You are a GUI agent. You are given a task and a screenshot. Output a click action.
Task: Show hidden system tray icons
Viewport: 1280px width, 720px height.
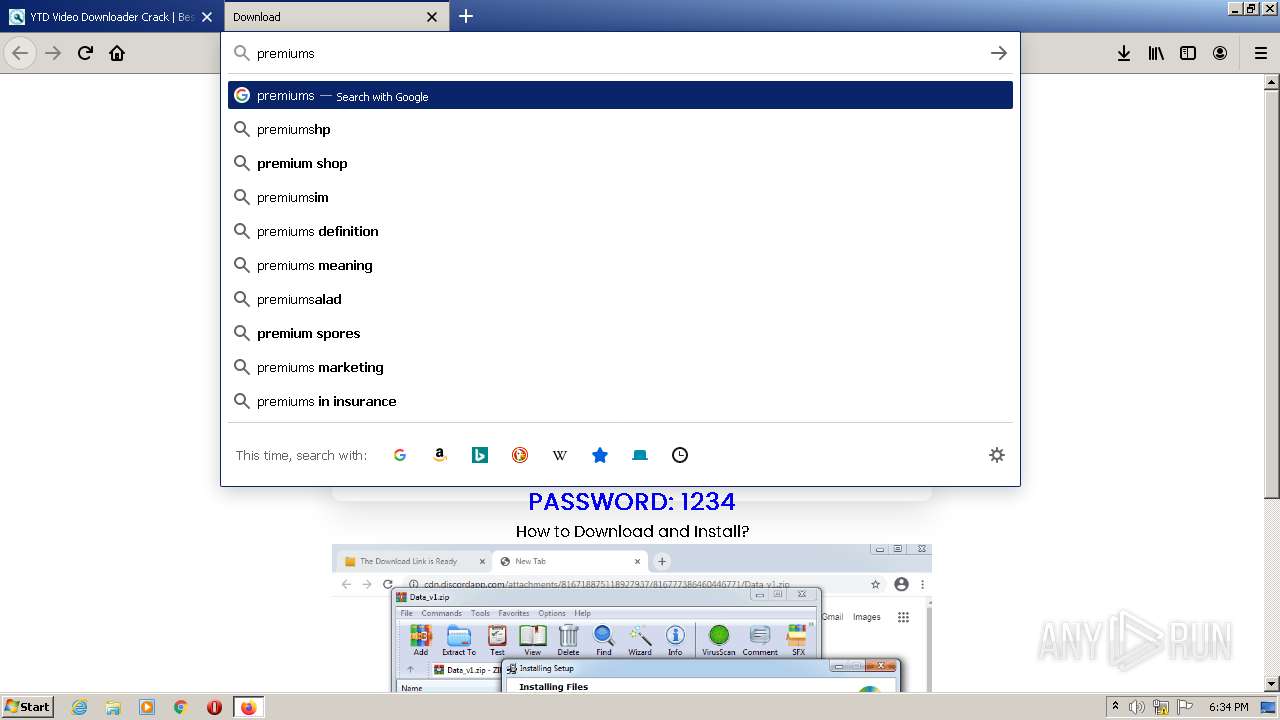click(1115, 707)
